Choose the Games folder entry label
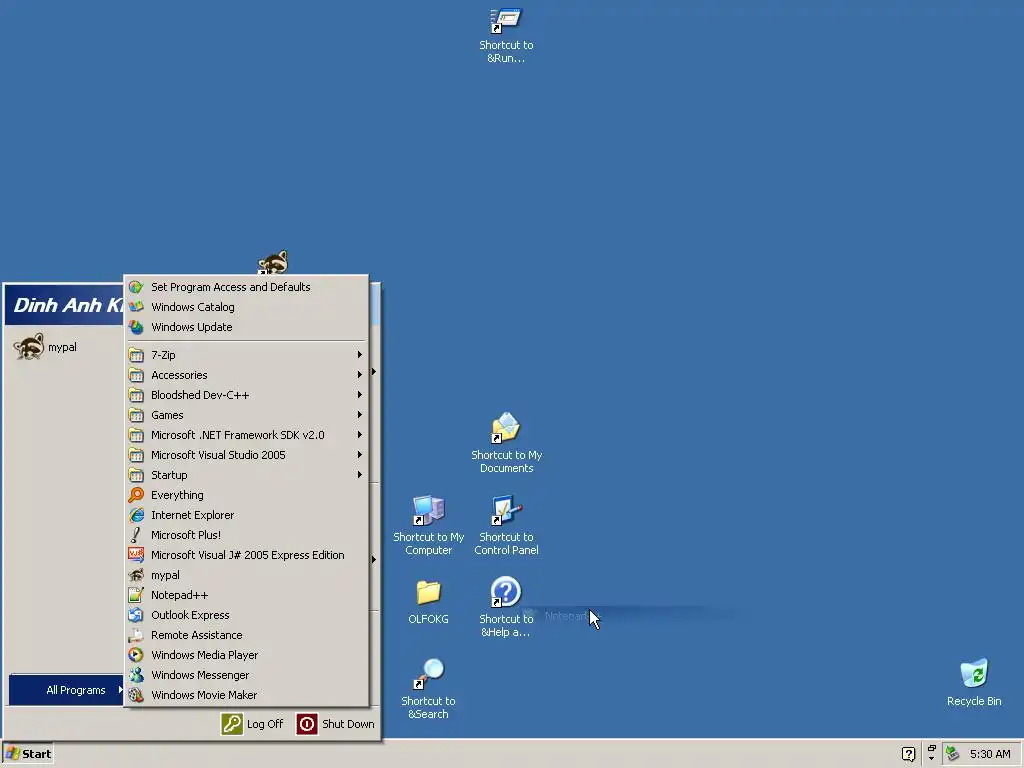The width and height of the screenshot is (1024, 768). point(167,415)
